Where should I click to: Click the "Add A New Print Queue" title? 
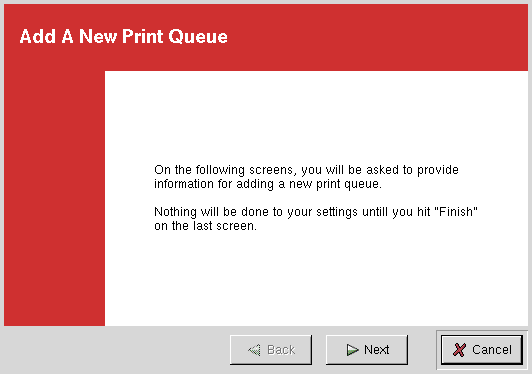pyautogui.click(x=124, y=36)
